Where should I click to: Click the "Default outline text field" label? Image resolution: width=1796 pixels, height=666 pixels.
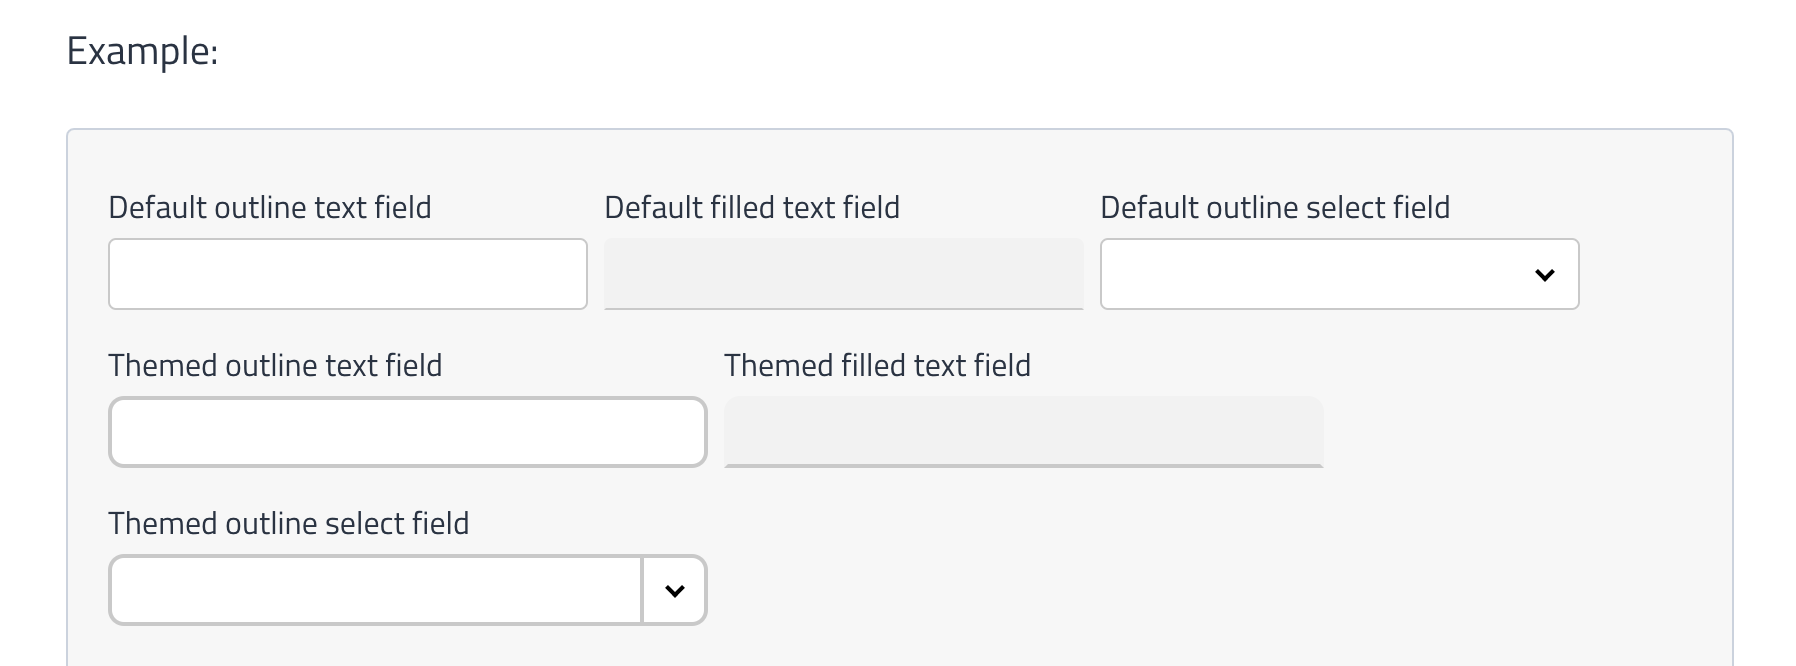tap(270, 208)
